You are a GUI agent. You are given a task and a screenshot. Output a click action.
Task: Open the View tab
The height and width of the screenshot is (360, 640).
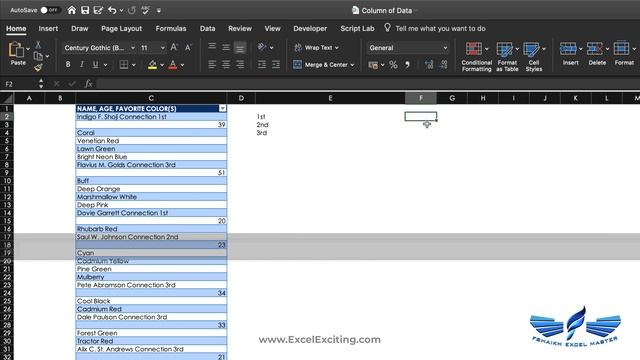point(272,29)
